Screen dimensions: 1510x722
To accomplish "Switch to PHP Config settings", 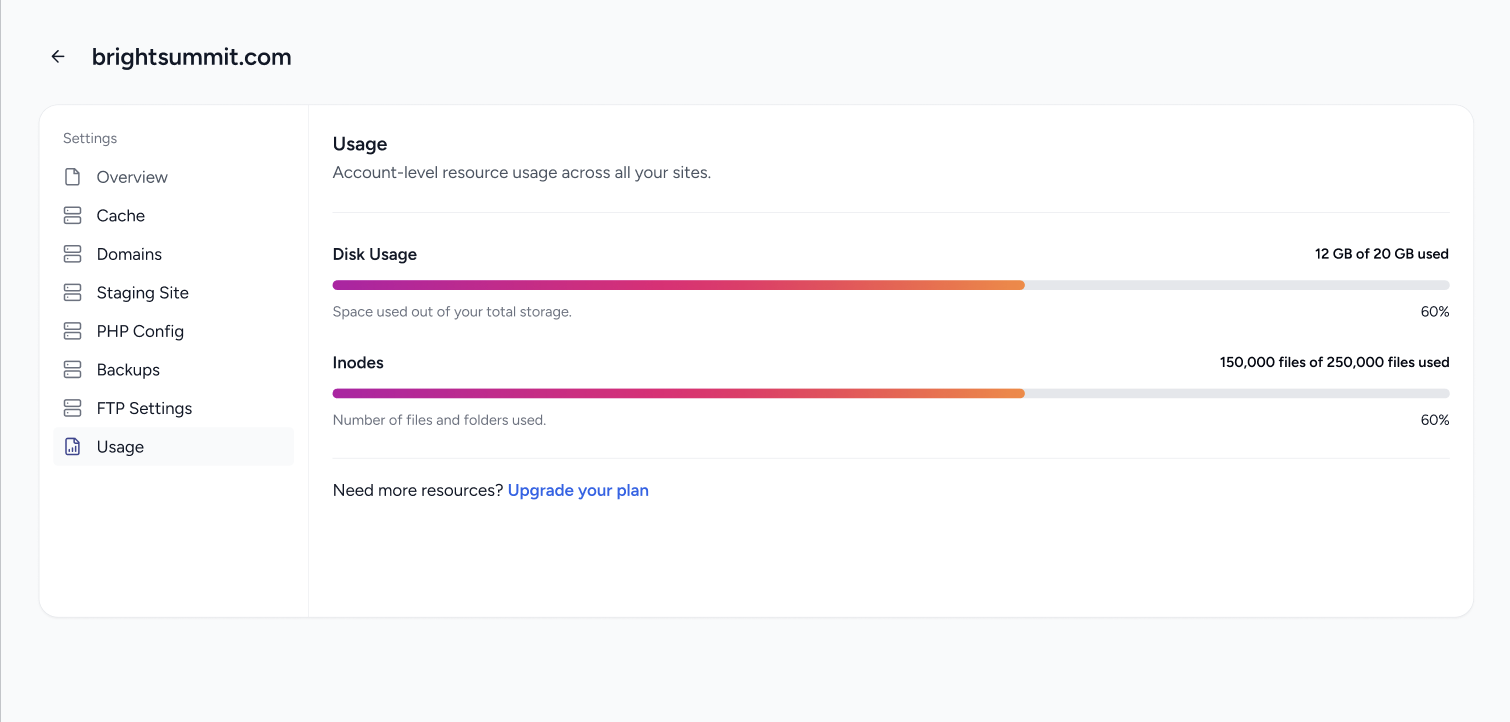I will (x=140, y=331).
